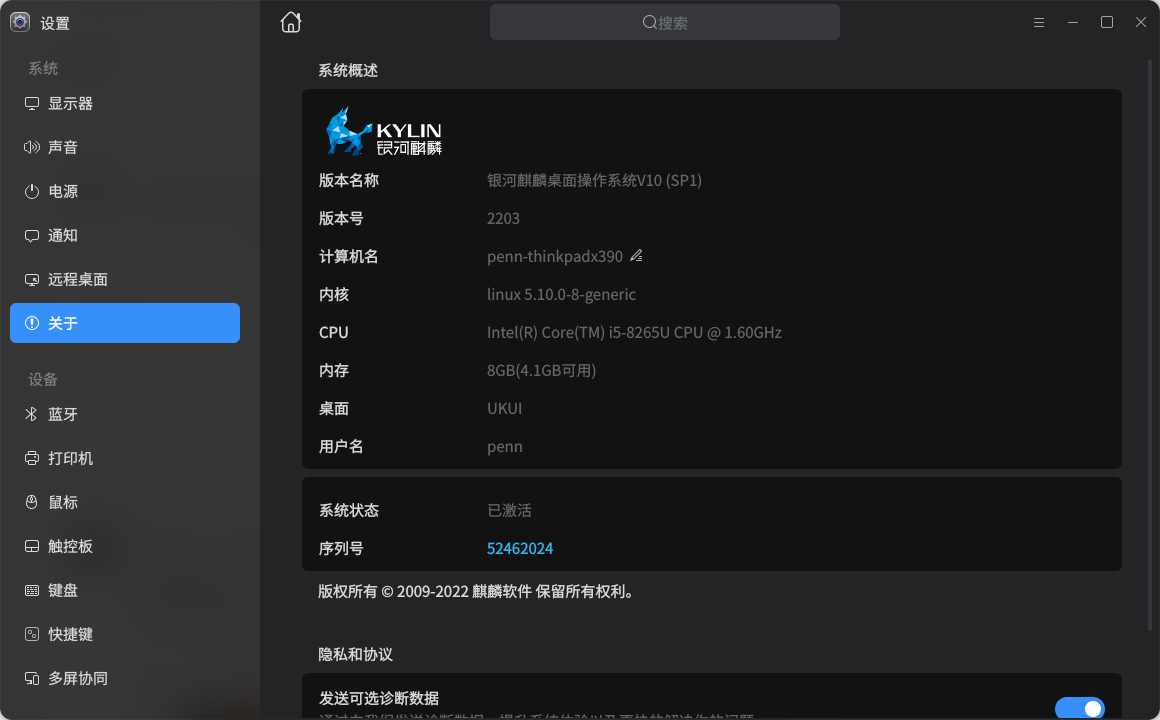The width and height of the screenshot is (1160, 720).
Task: Click the 版本名称 field label
Action: pyautogui.click(x=348, y=181)
